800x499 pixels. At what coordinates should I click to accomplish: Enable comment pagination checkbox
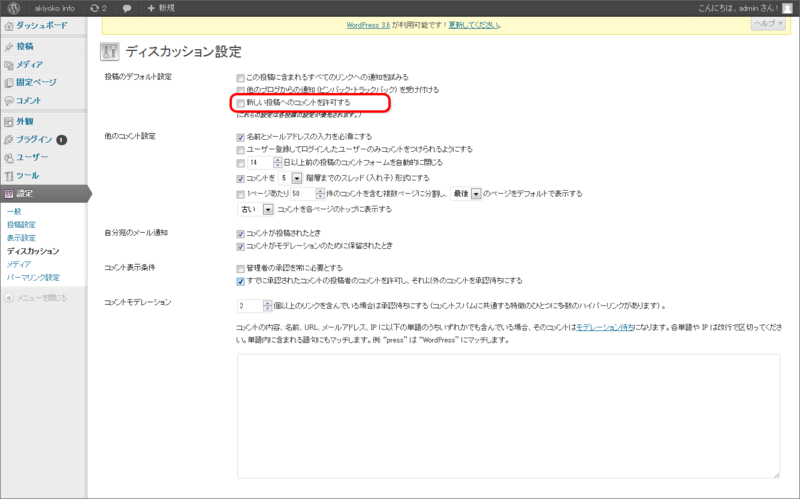click(x=240, y=194)
